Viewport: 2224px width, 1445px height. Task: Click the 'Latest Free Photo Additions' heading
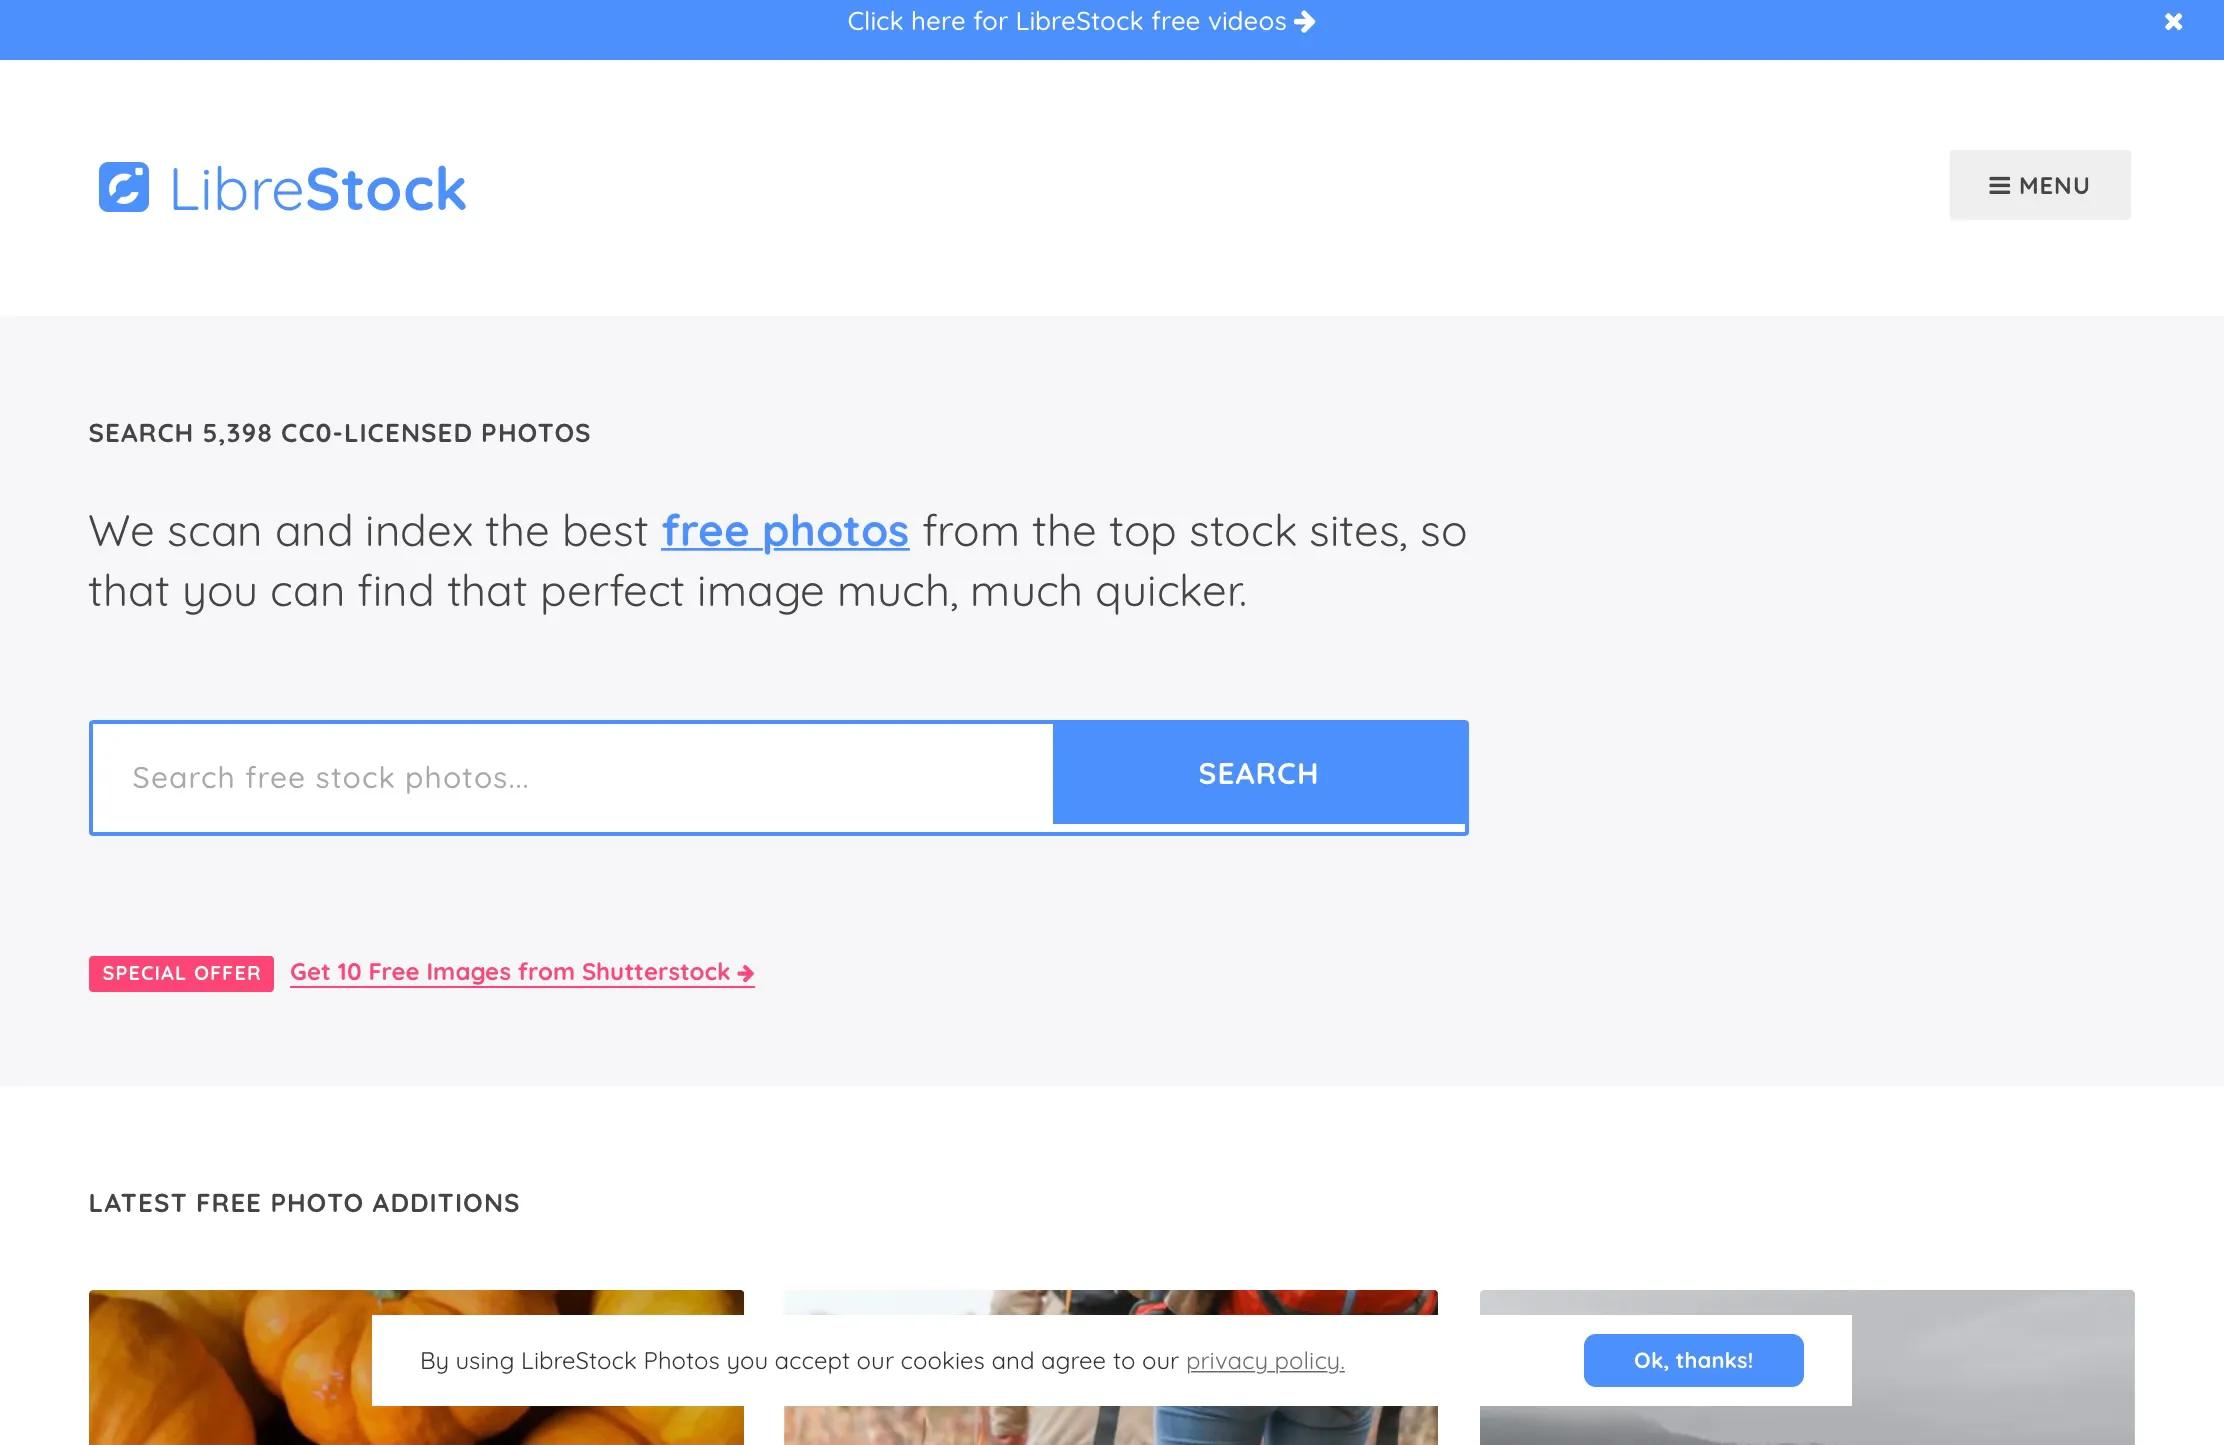click(304, 1203)
